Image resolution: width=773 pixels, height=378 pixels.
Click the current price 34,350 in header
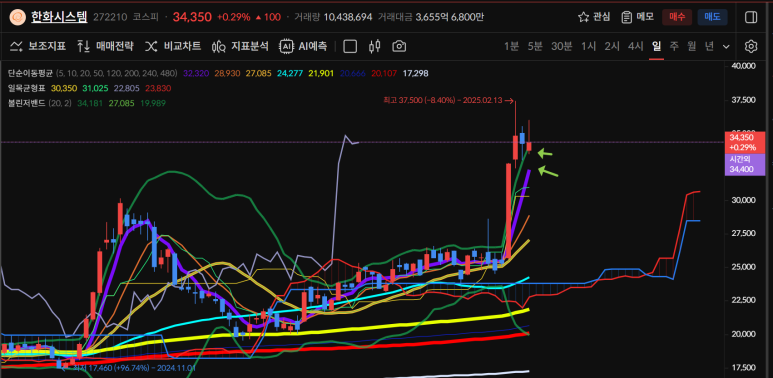tap(192, 17)
